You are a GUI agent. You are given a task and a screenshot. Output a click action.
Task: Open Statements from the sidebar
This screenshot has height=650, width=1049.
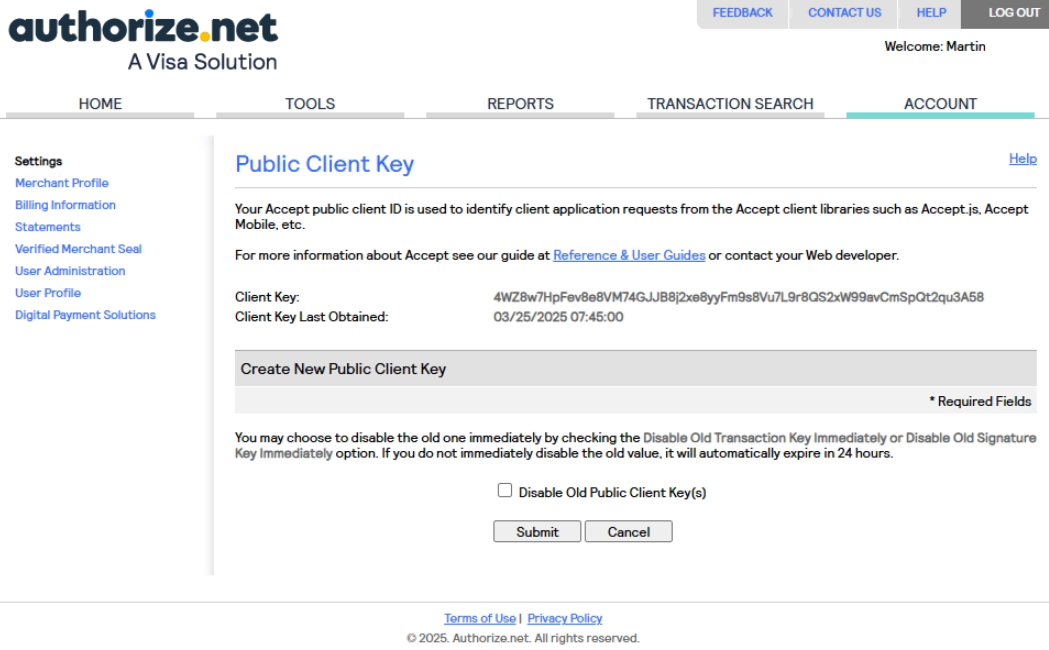point(48,227)
